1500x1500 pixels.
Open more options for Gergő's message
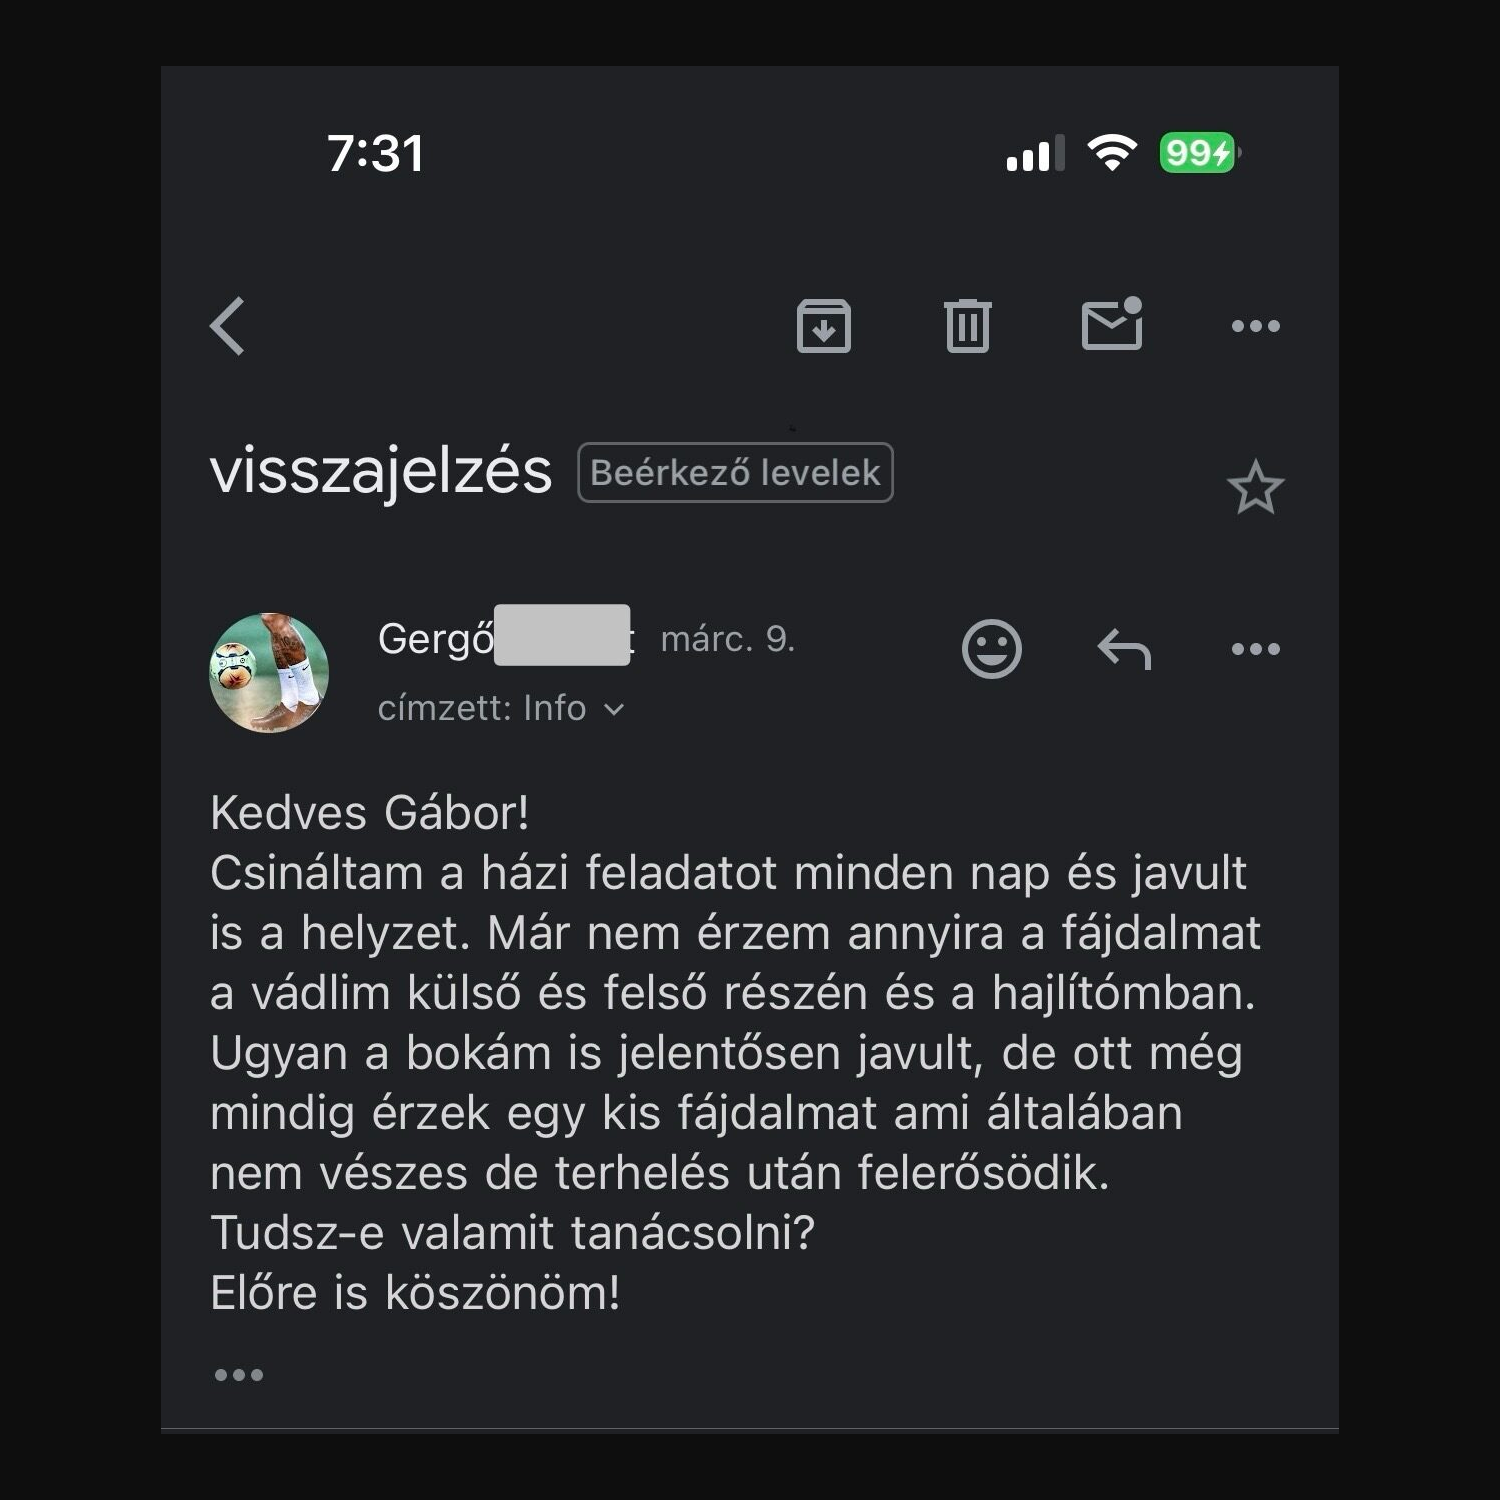[1254, 649]
